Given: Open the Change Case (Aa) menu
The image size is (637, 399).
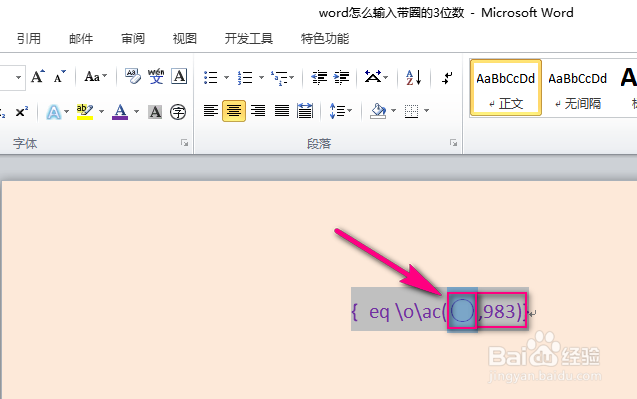Looking at the screenshot, I should (95, 76).
